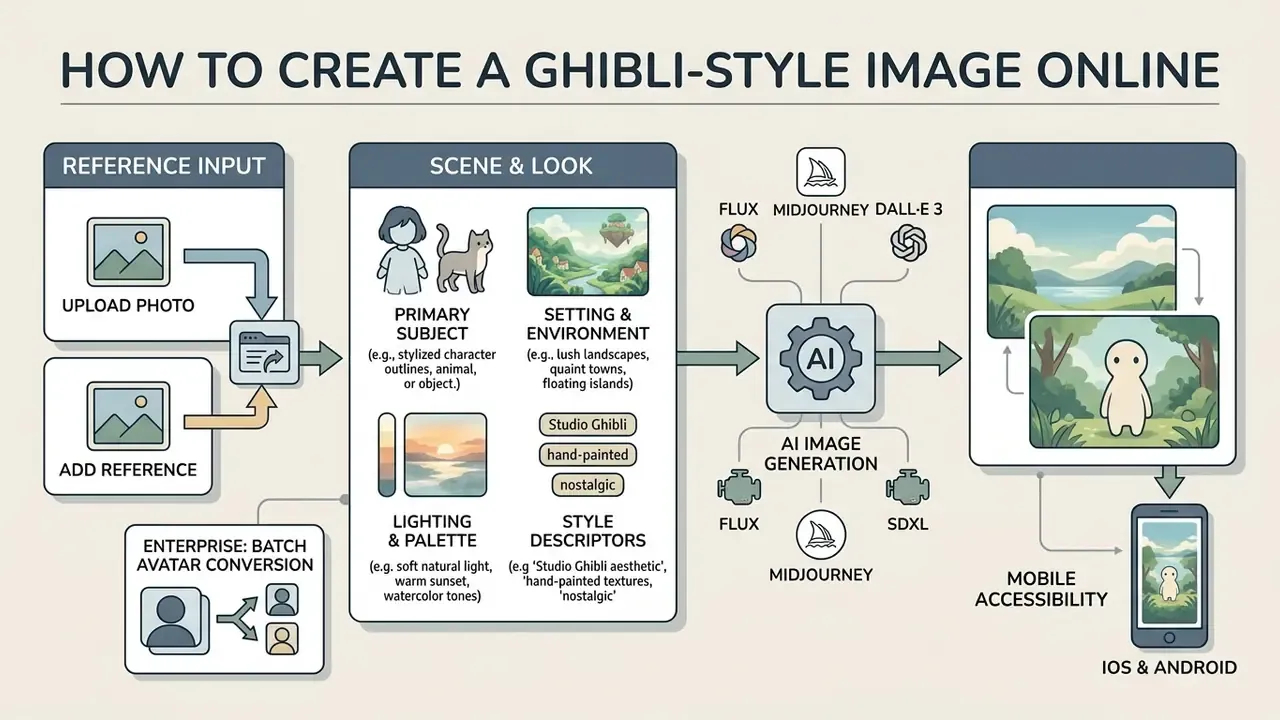
Task: Select the 'nostalgic' style tag
Action: pos(587,485)
